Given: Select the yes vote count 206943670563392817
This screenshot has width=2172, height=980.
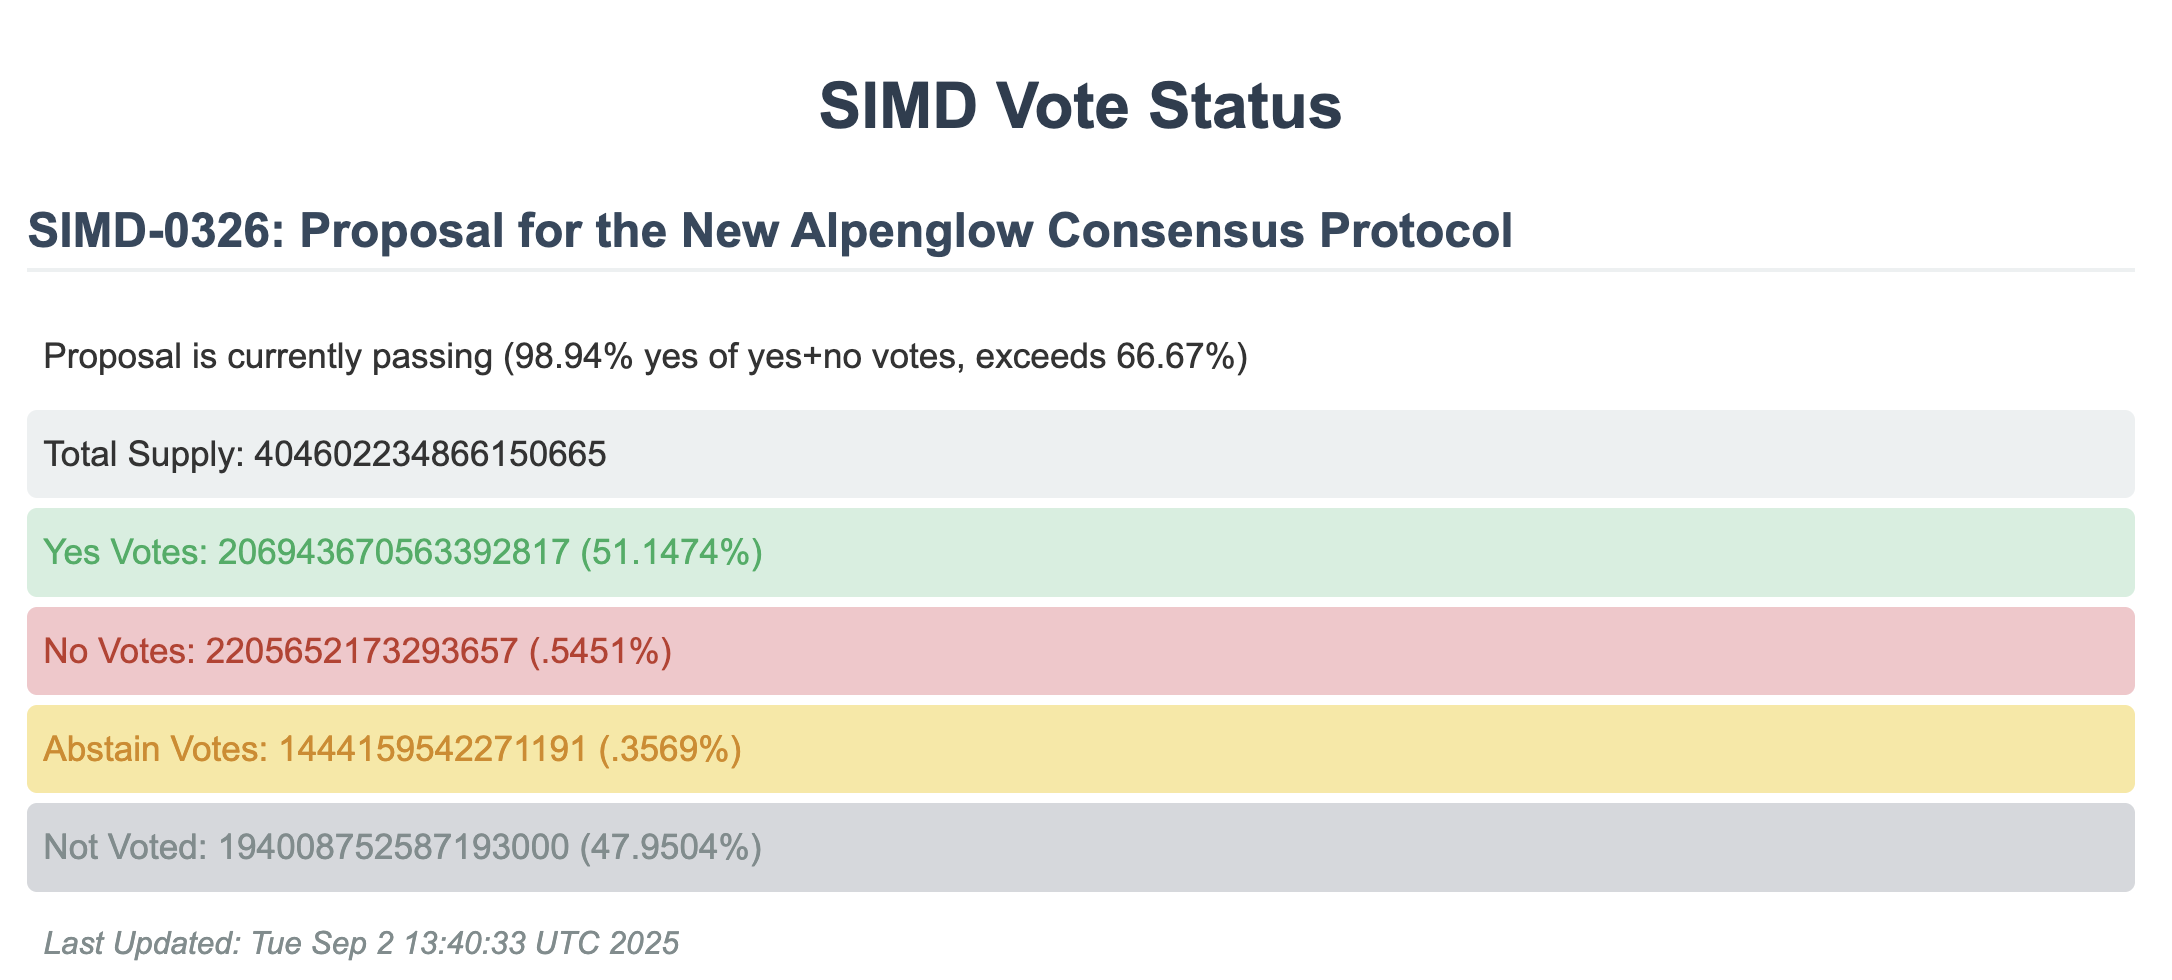Looking at the screenshot, I should [393, 552].
